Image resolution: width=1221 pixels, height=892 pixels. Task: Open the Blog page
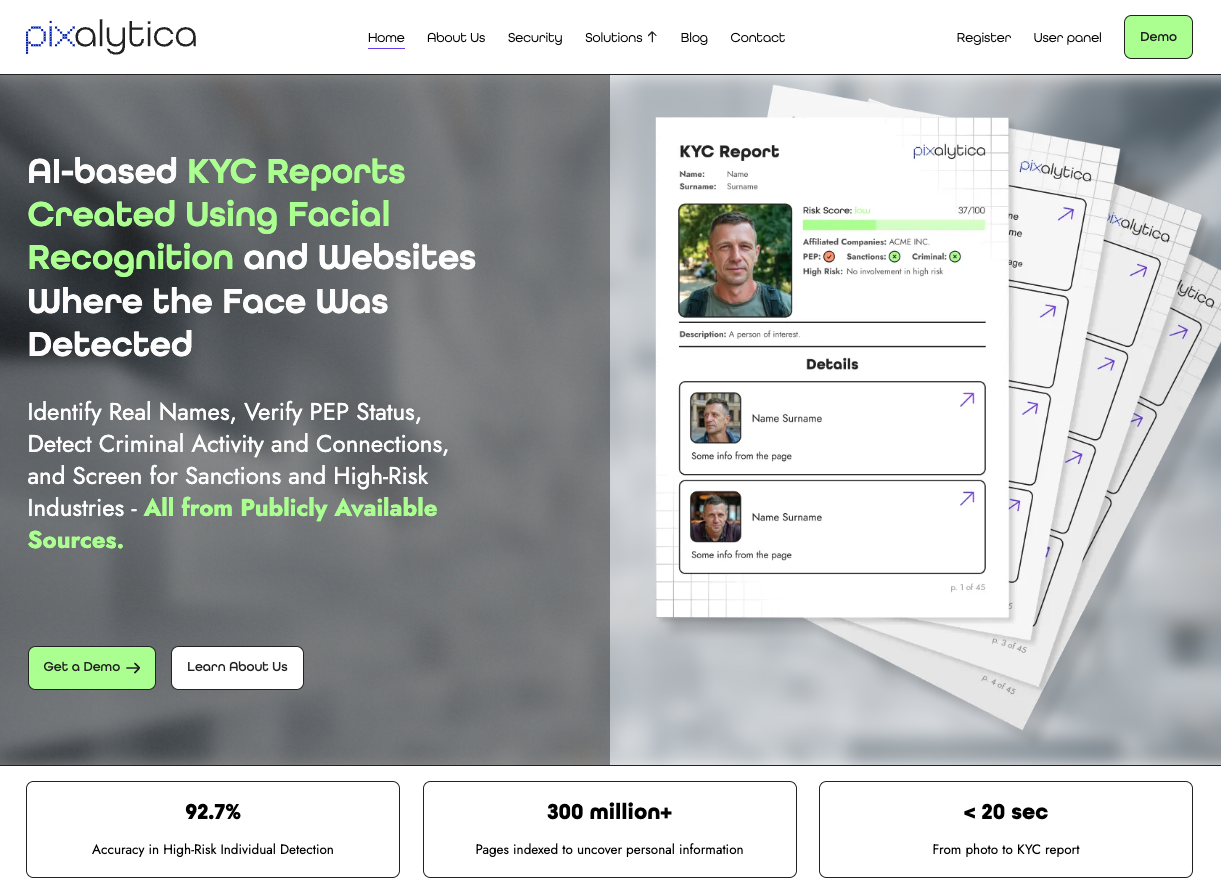click(x=694, y=38)
